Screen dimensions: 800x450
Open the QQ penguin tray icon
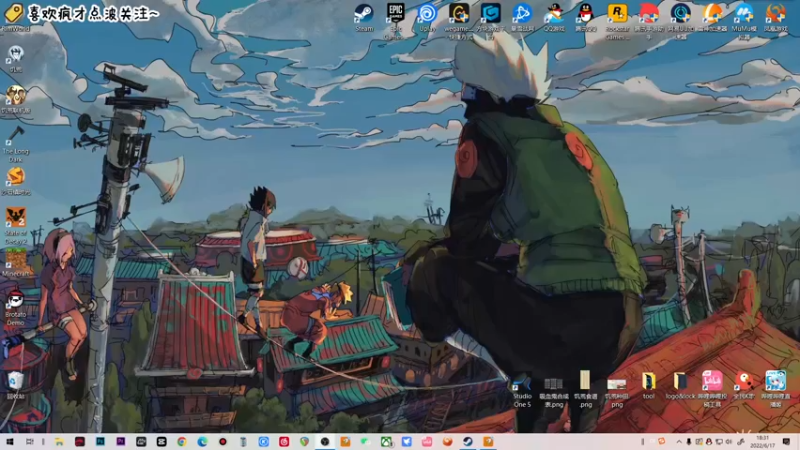click(709, 442)
